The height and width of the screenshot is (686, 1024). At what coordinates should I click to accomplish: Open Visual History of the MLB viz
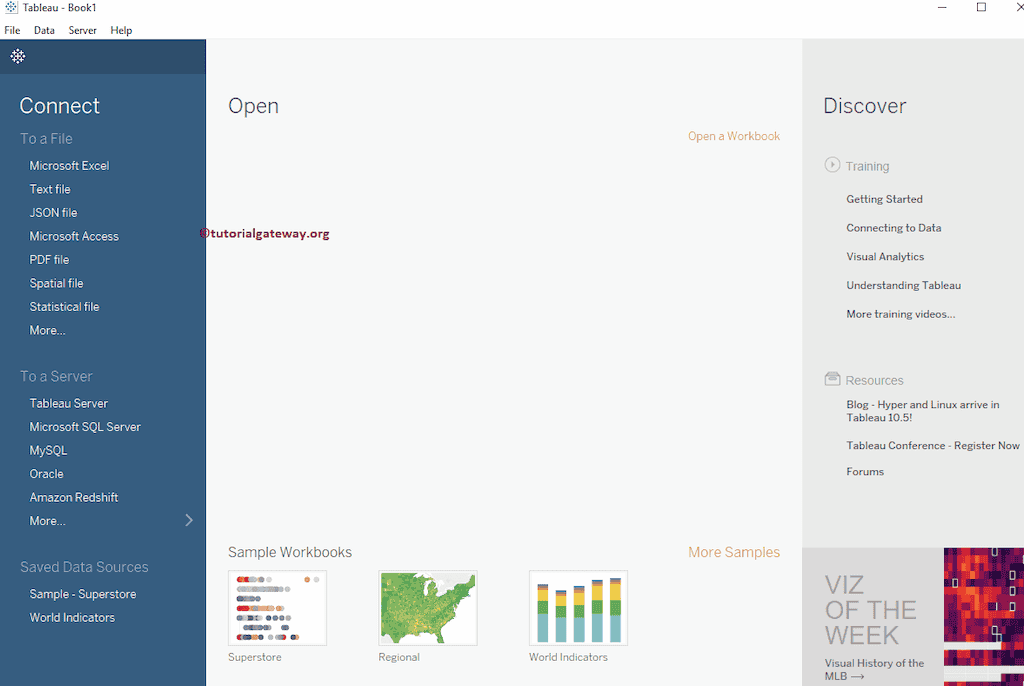click(x=874, y=669)
